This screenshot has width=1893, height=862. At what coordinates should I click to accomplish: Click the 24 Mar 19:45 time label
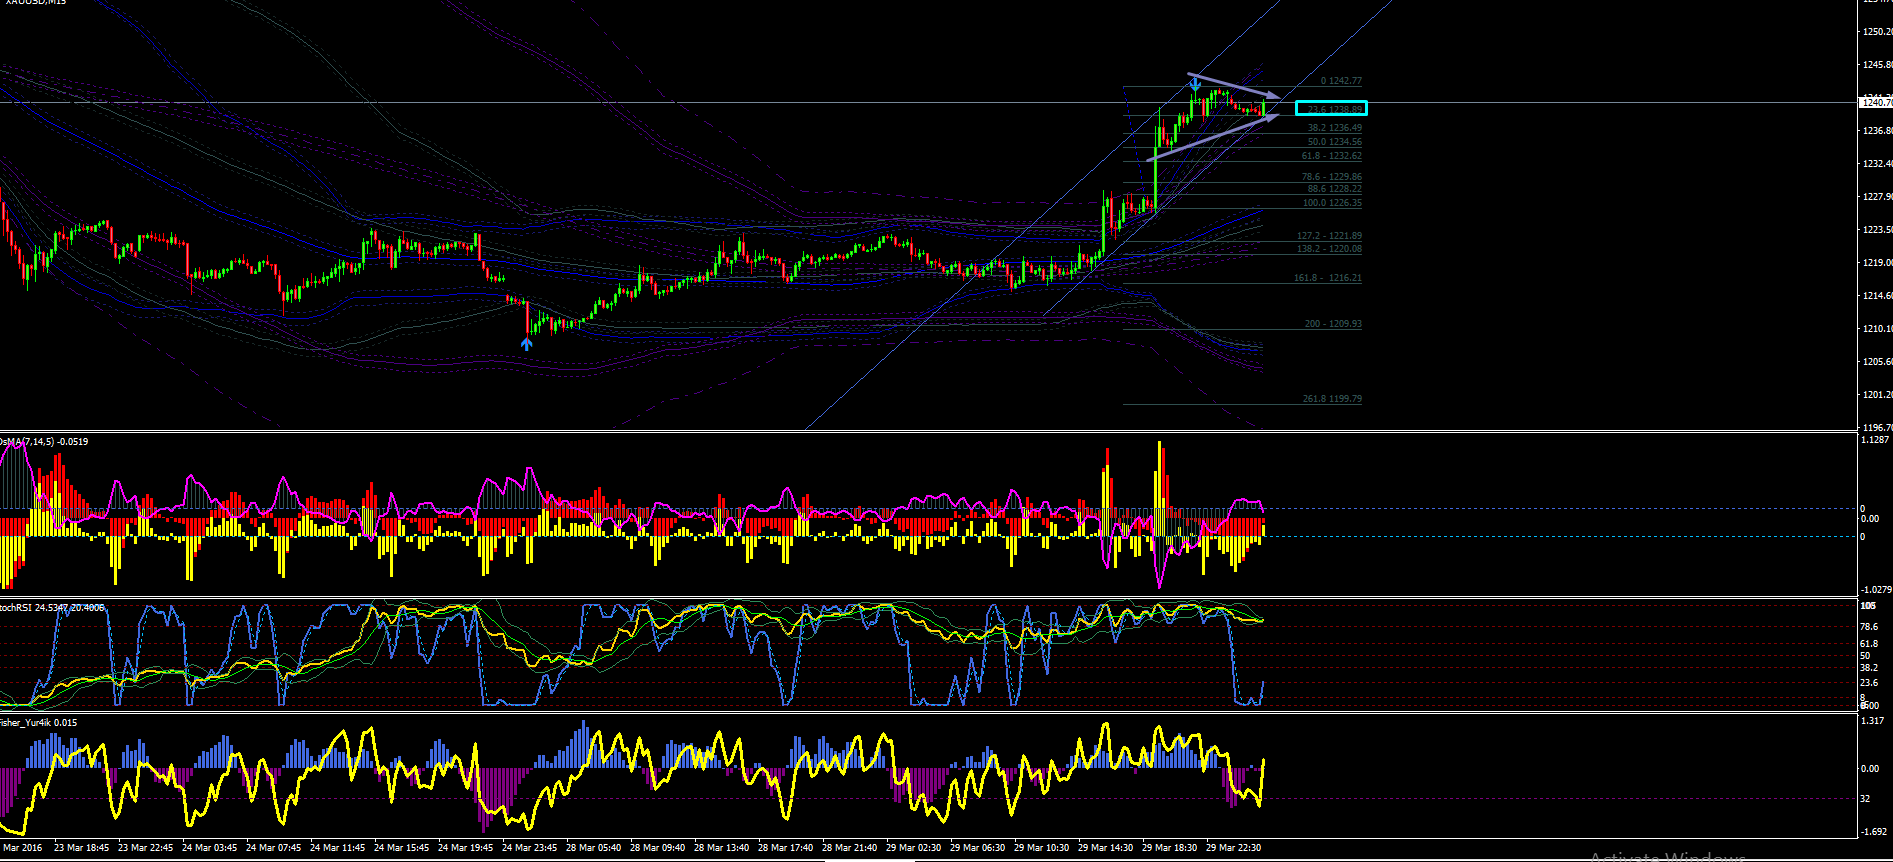pos(466,848)
